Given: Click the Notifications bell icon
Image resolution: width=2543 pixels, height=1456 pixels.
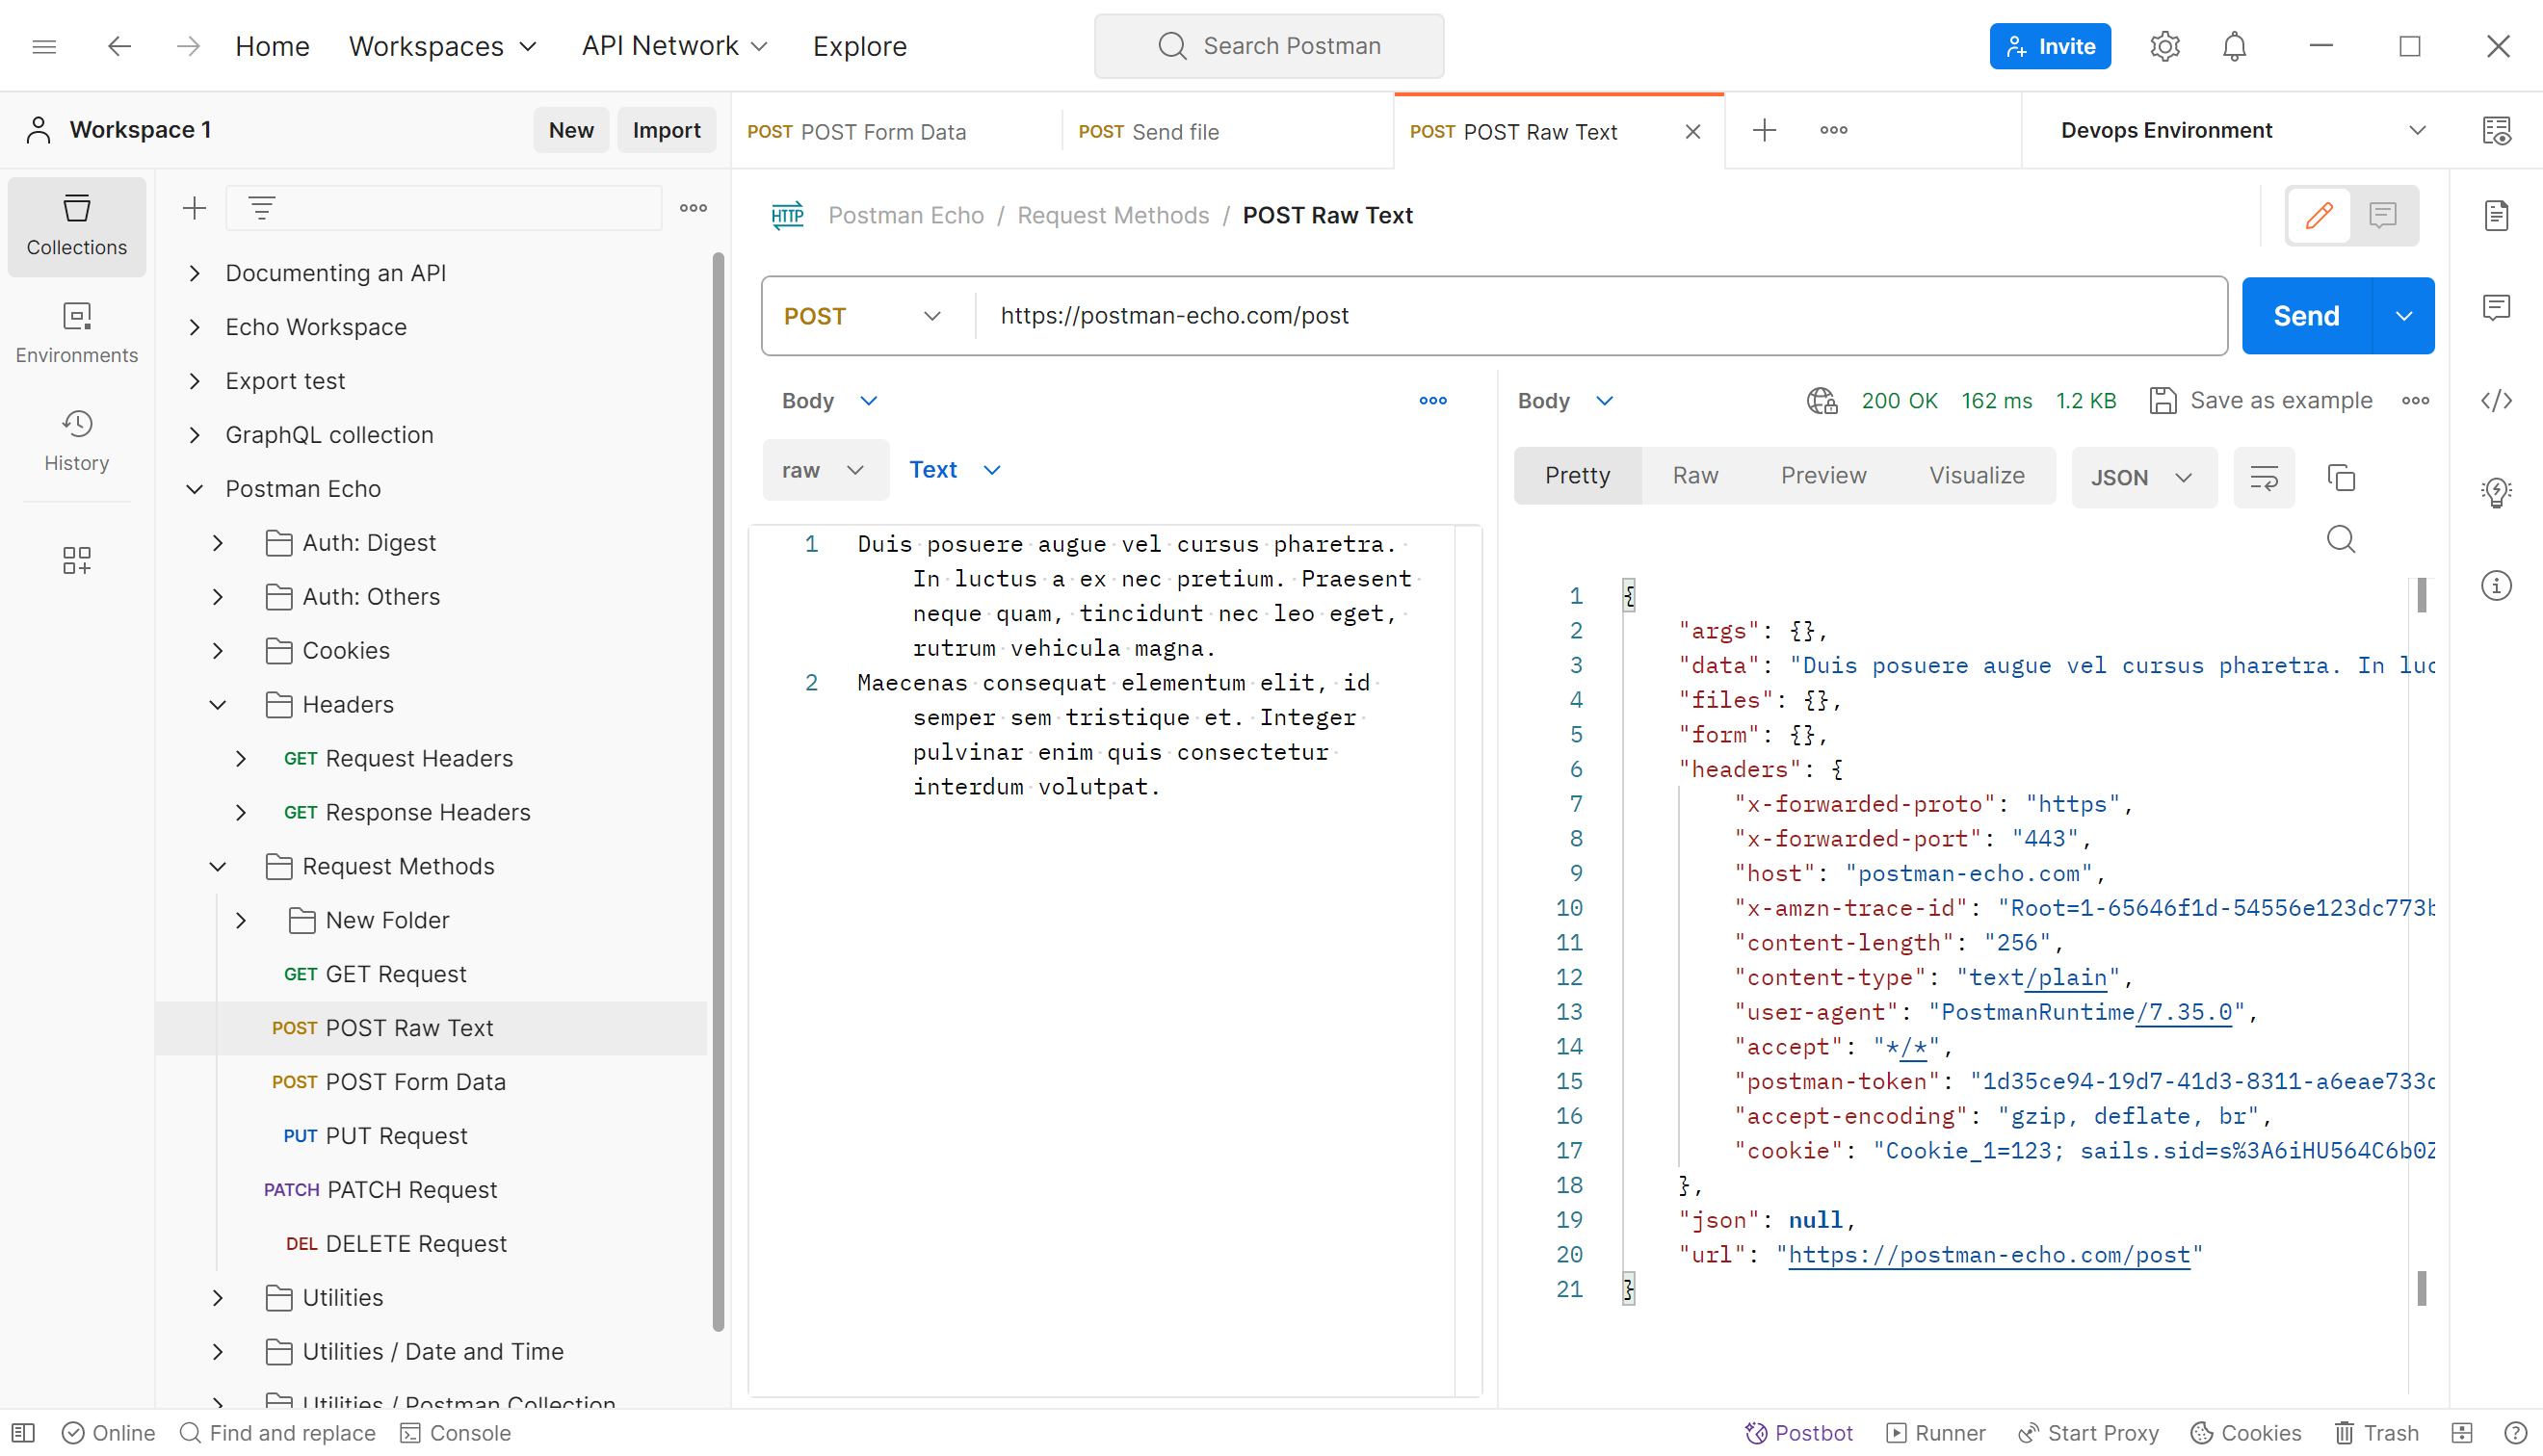Looking at the screenshot, I should point(2236,45).
